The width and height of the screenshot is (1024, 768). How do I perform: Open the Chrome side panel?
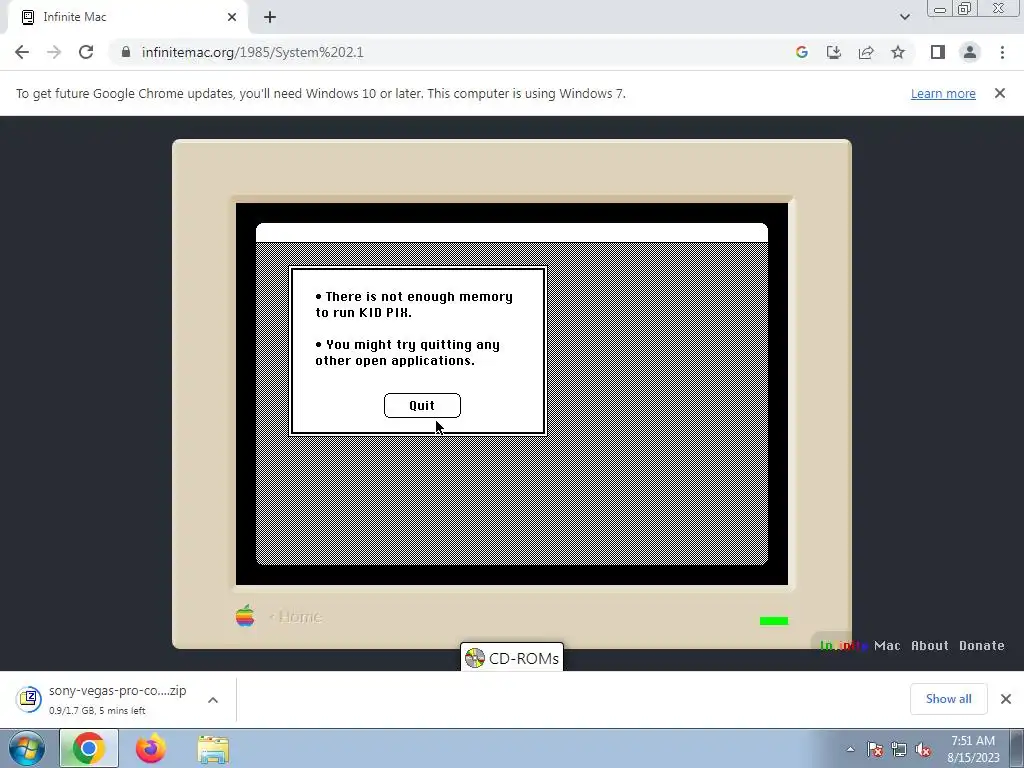938,52
